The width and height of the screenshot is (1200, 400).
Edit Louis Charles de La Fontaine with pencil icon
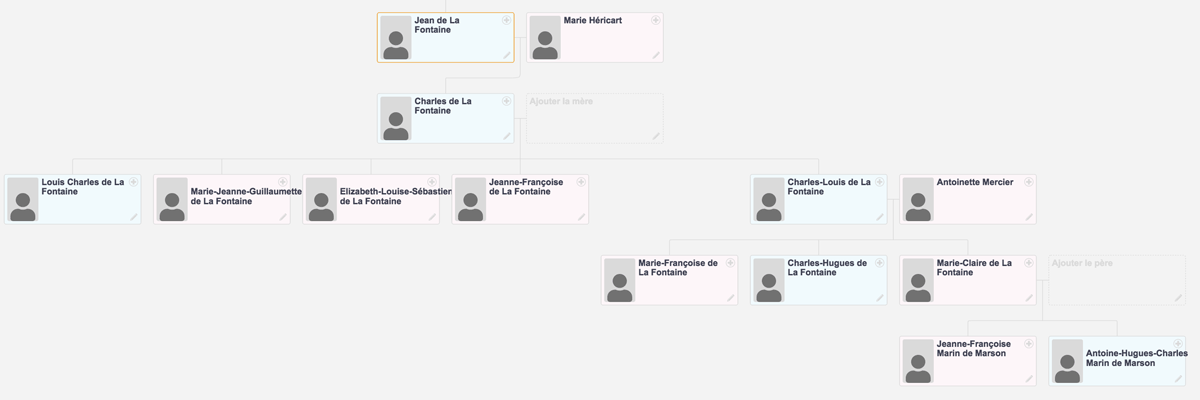(x=134, y=217)
